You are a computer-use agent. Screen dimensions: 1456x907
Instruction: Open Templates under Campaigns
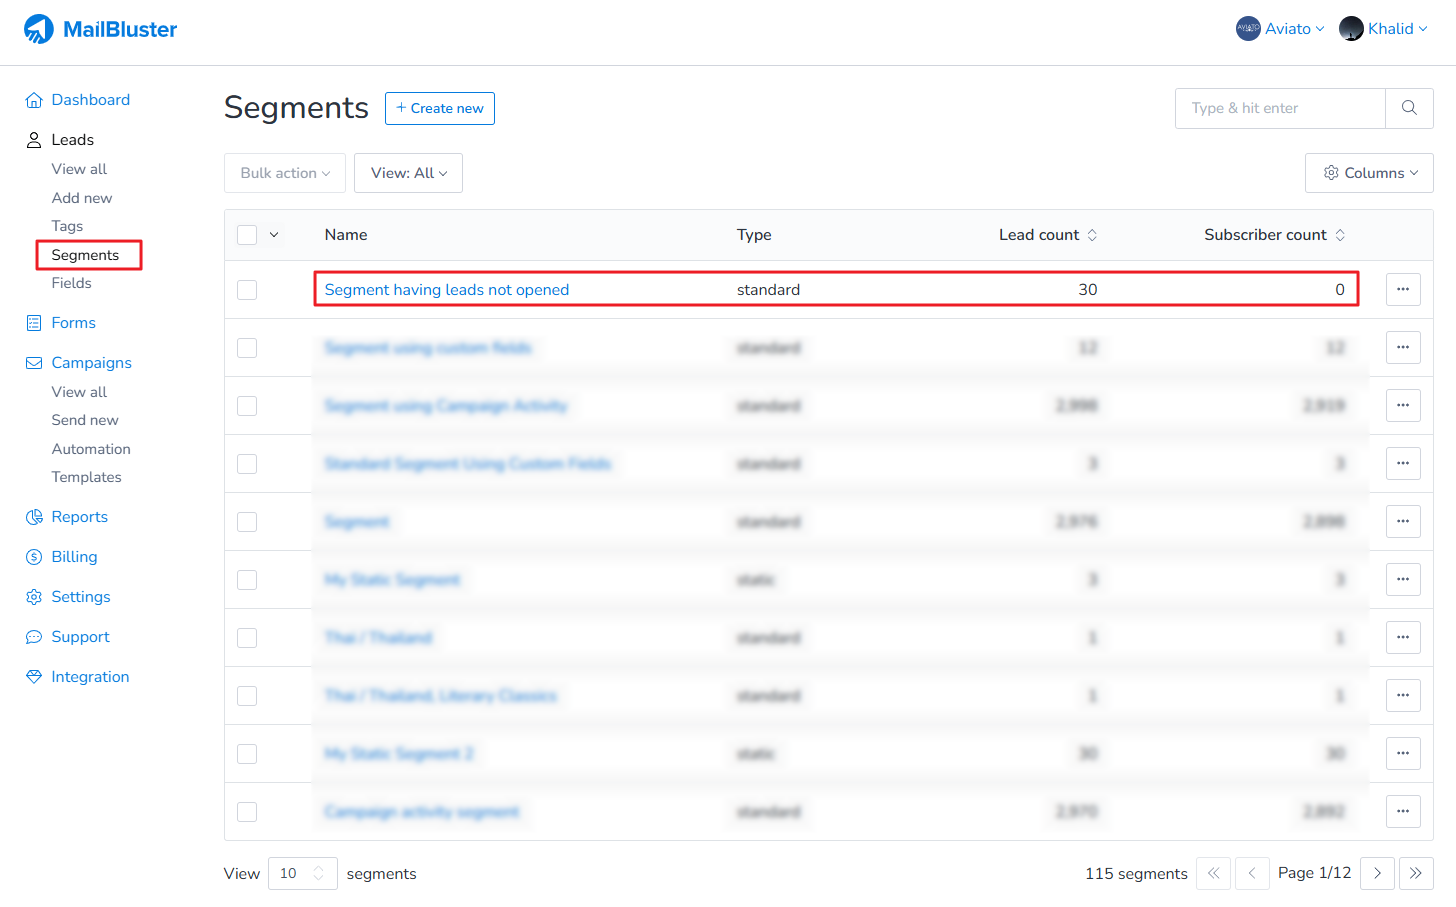tap(86, 477)
